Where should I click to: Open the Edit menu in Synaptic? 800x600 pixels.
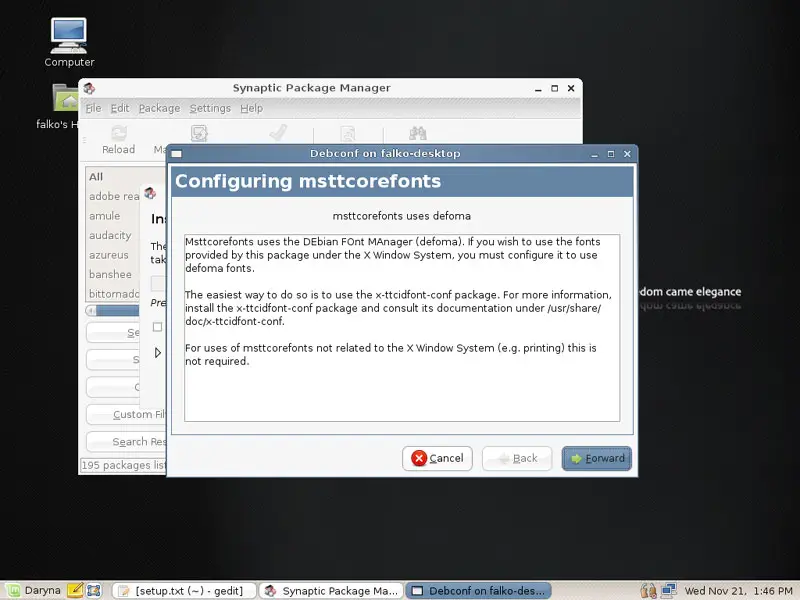pos(120,108)
